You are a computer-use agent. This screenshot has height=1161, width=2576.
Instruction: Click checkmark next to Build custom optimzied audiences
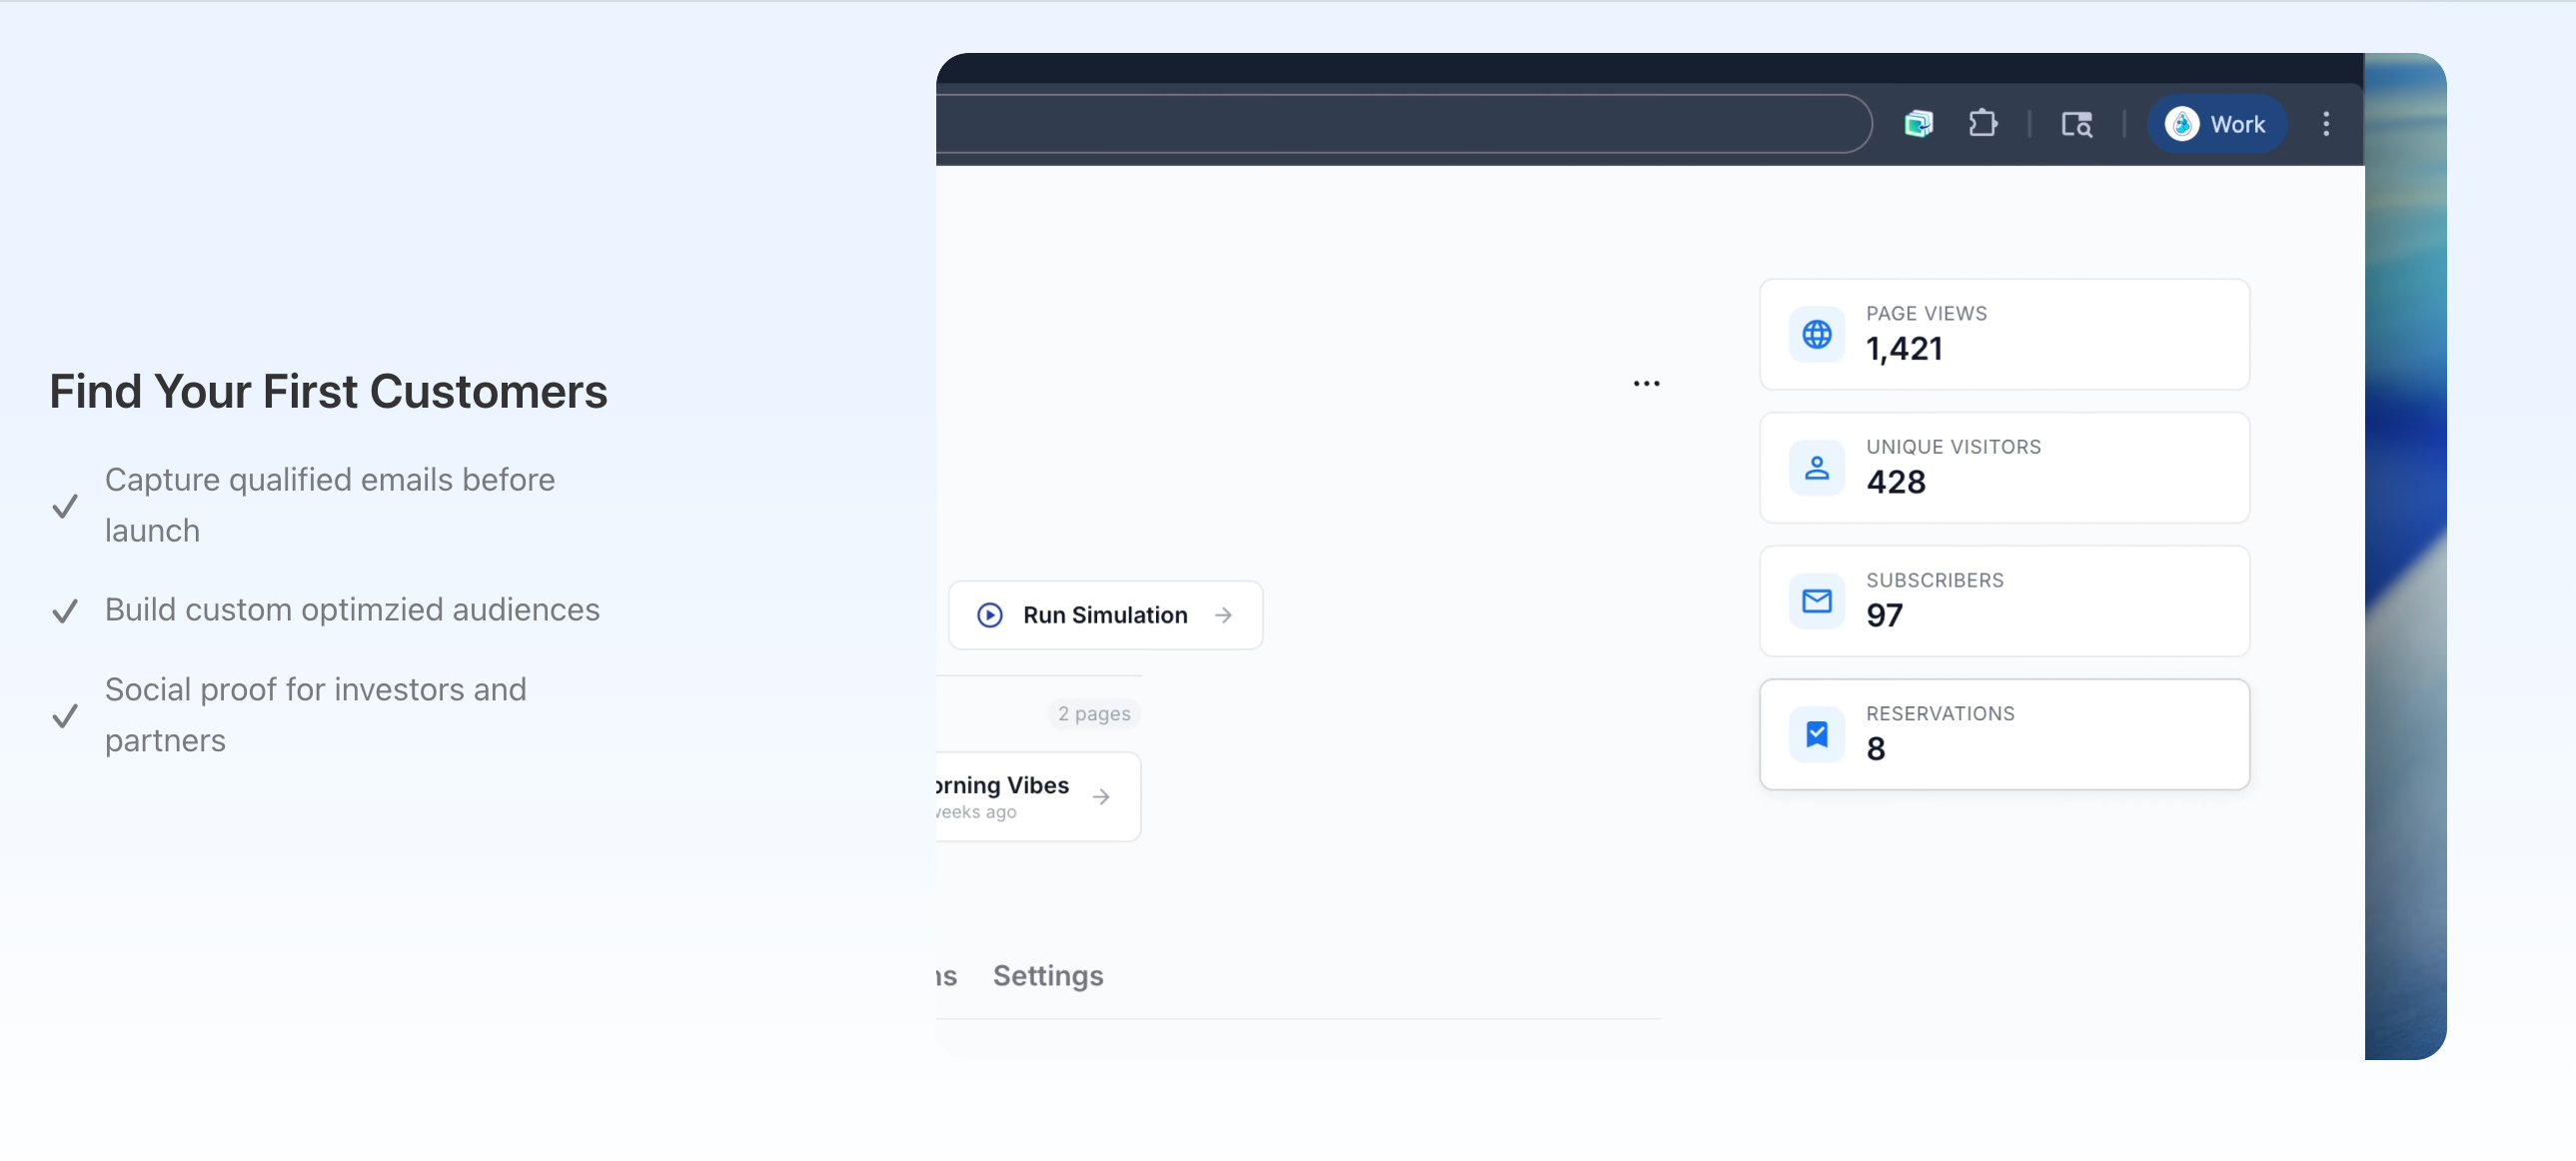pyautogui.click(x=65, y=610)
